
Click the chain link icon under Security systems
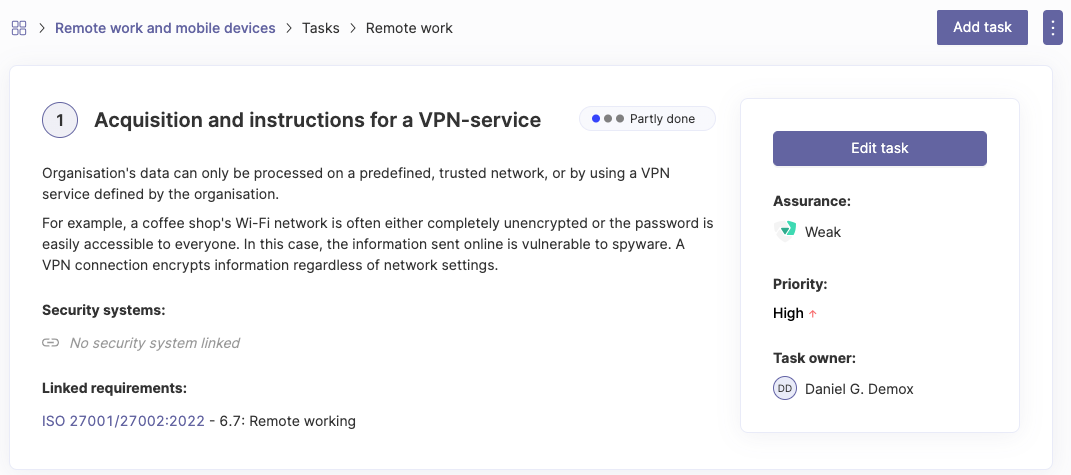click(x=51, y=343)
